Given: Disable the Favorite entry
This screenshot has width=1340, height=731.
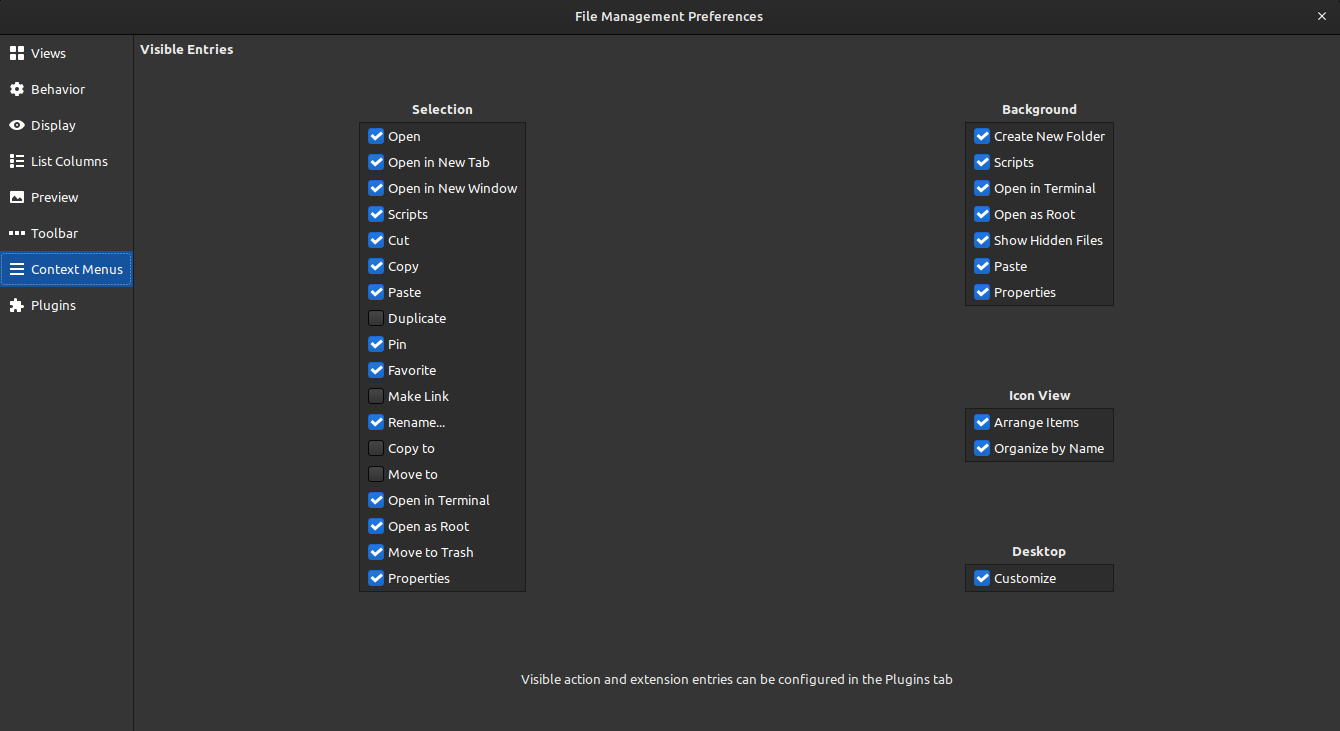Looking at the screenshot, I should (x=376, y=370).
